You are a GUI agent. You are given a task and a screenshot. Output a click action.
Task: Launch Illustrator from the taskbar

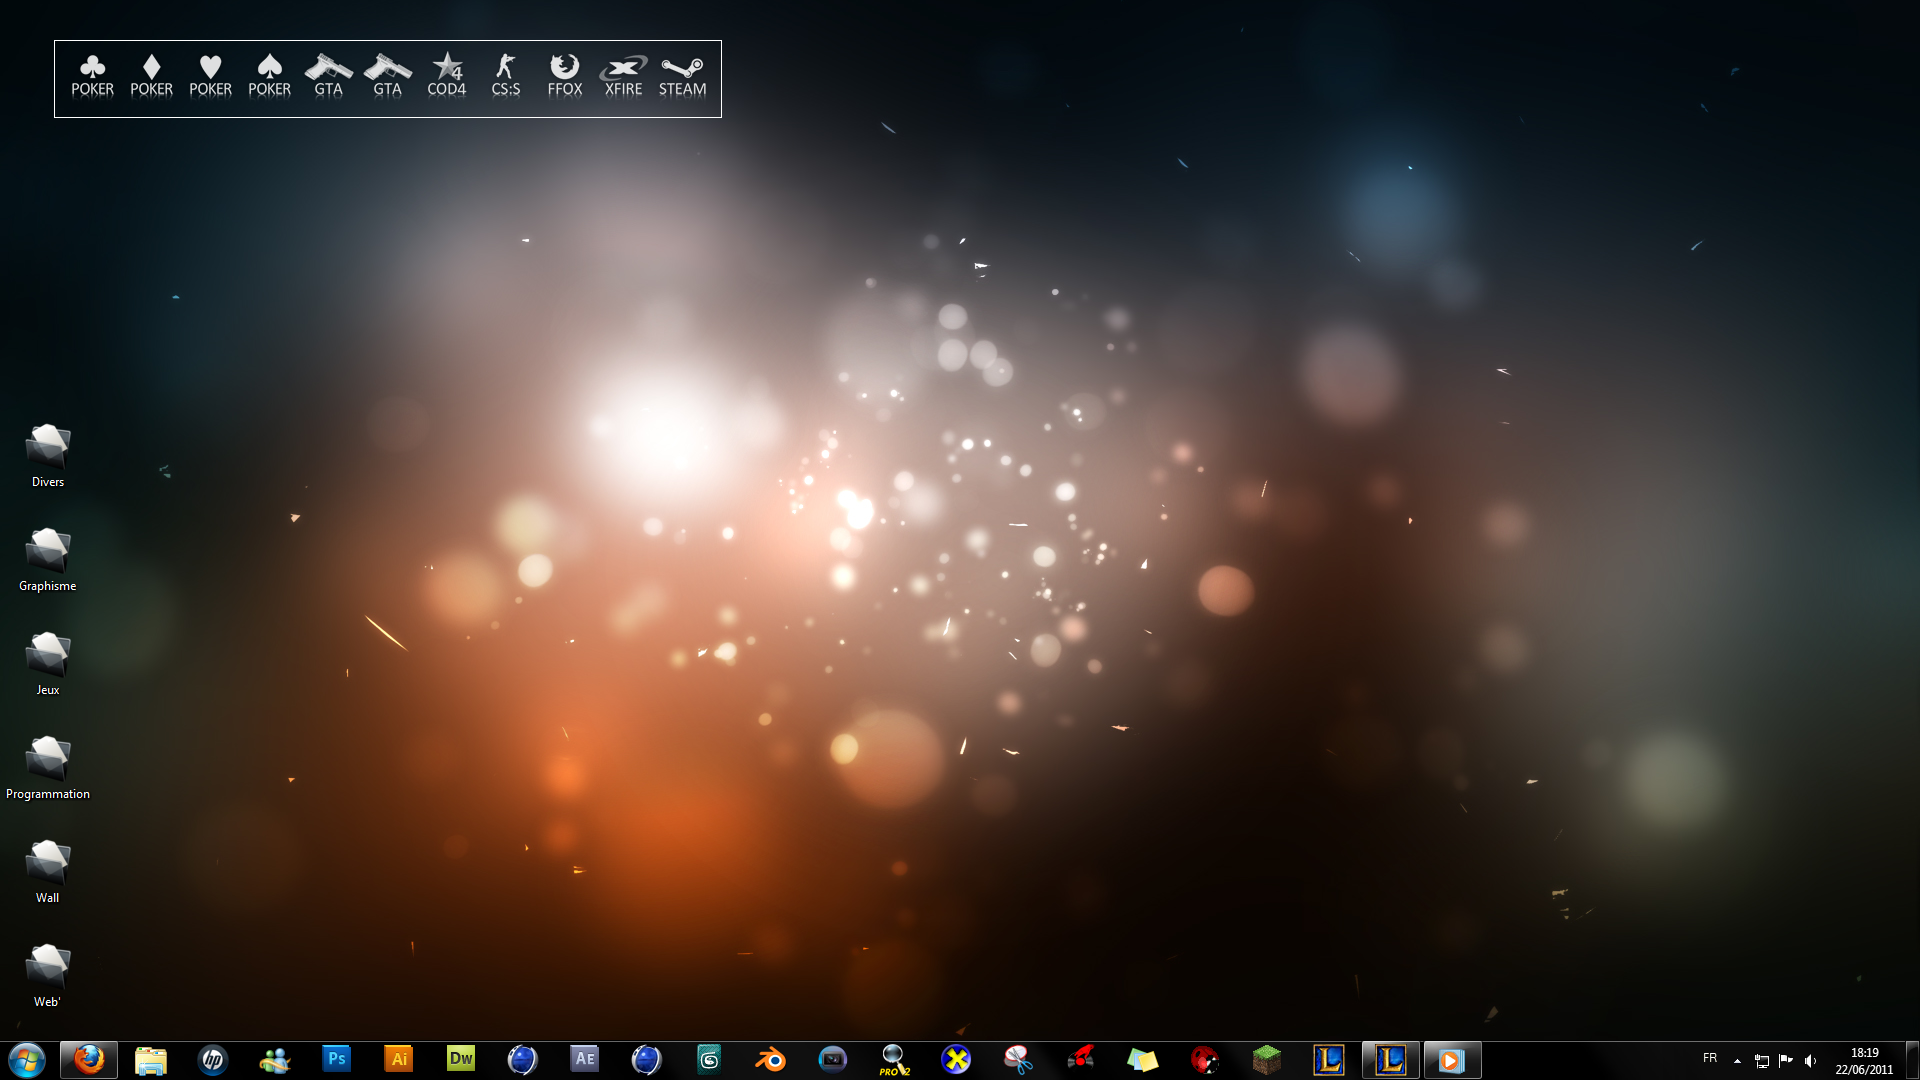(x=399, y=1059)
